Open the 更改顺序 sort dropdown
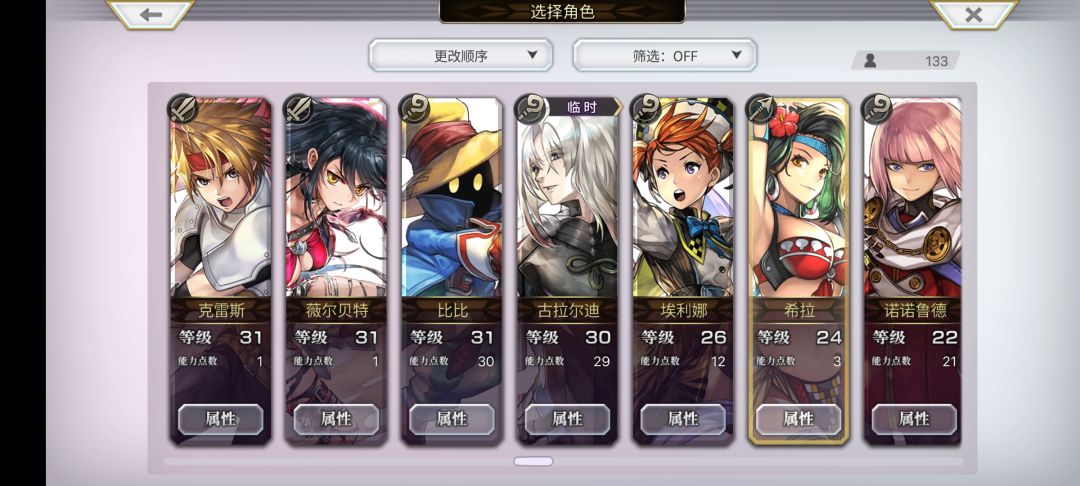The image size is (1080, 486). tap(461, 55)
